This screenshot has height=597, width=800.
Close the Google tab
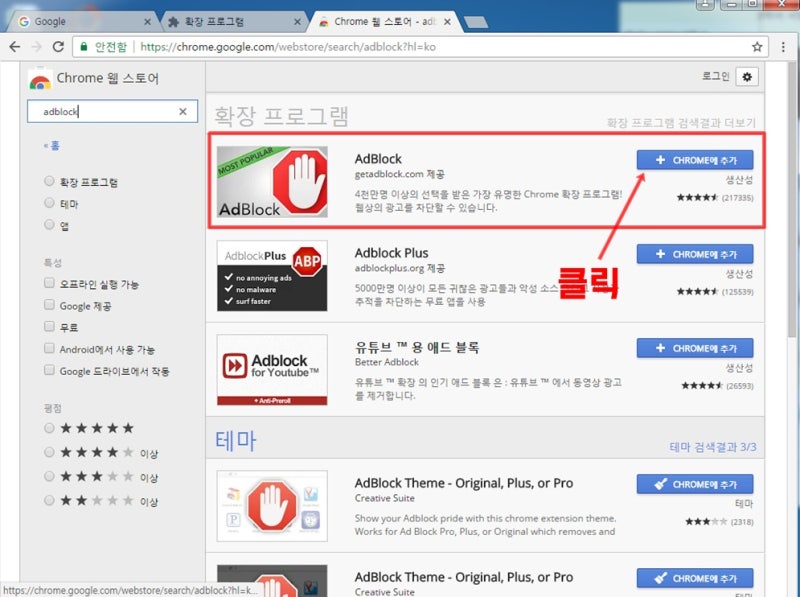coord(147,22)
